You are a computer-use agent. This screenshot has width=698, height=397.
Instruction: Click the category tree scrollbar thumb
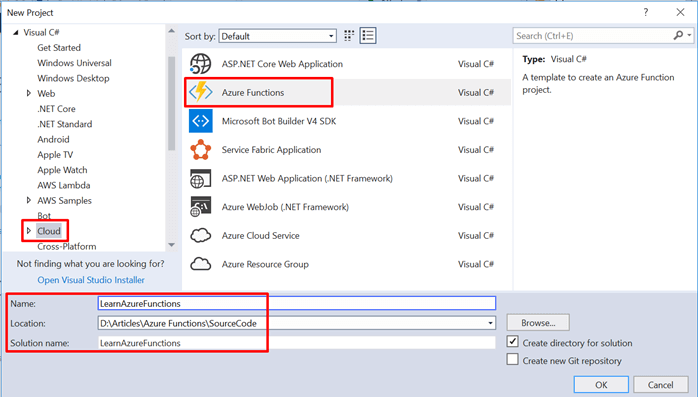171,103
